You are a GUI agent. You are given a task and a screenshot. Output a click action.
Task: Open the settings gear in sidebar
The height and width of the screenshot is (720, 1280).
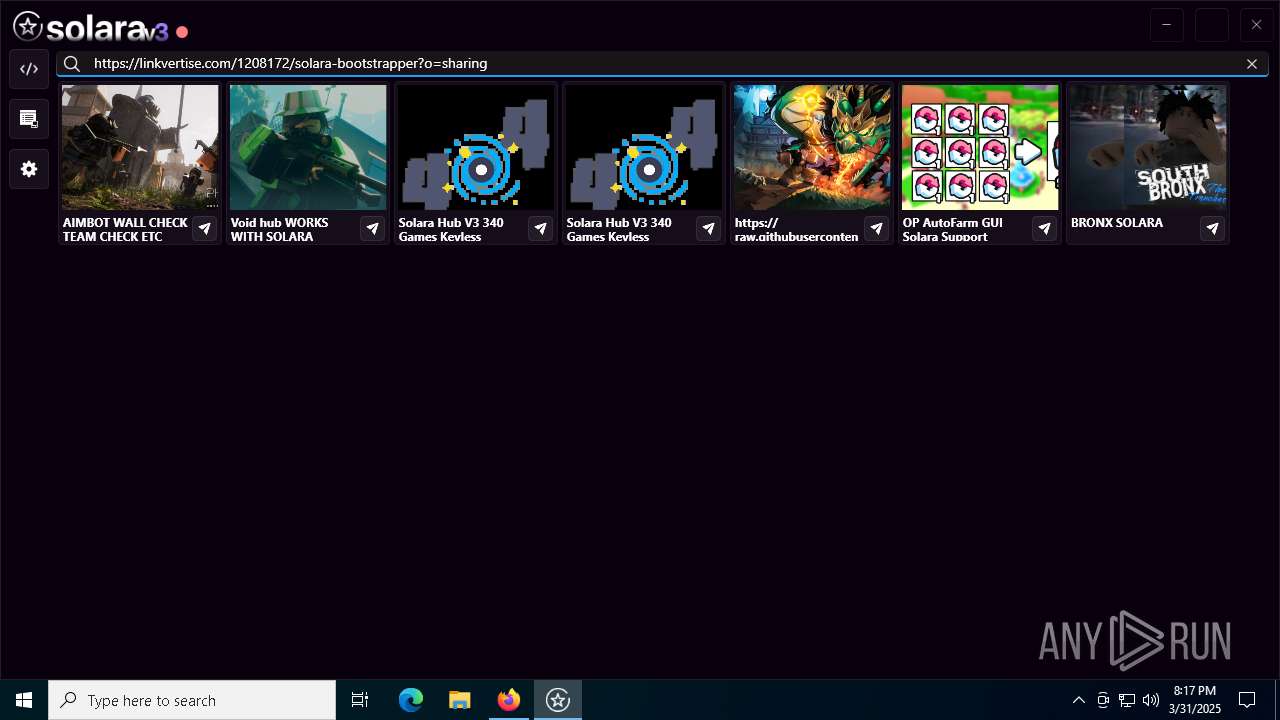[x=29, y=169]
